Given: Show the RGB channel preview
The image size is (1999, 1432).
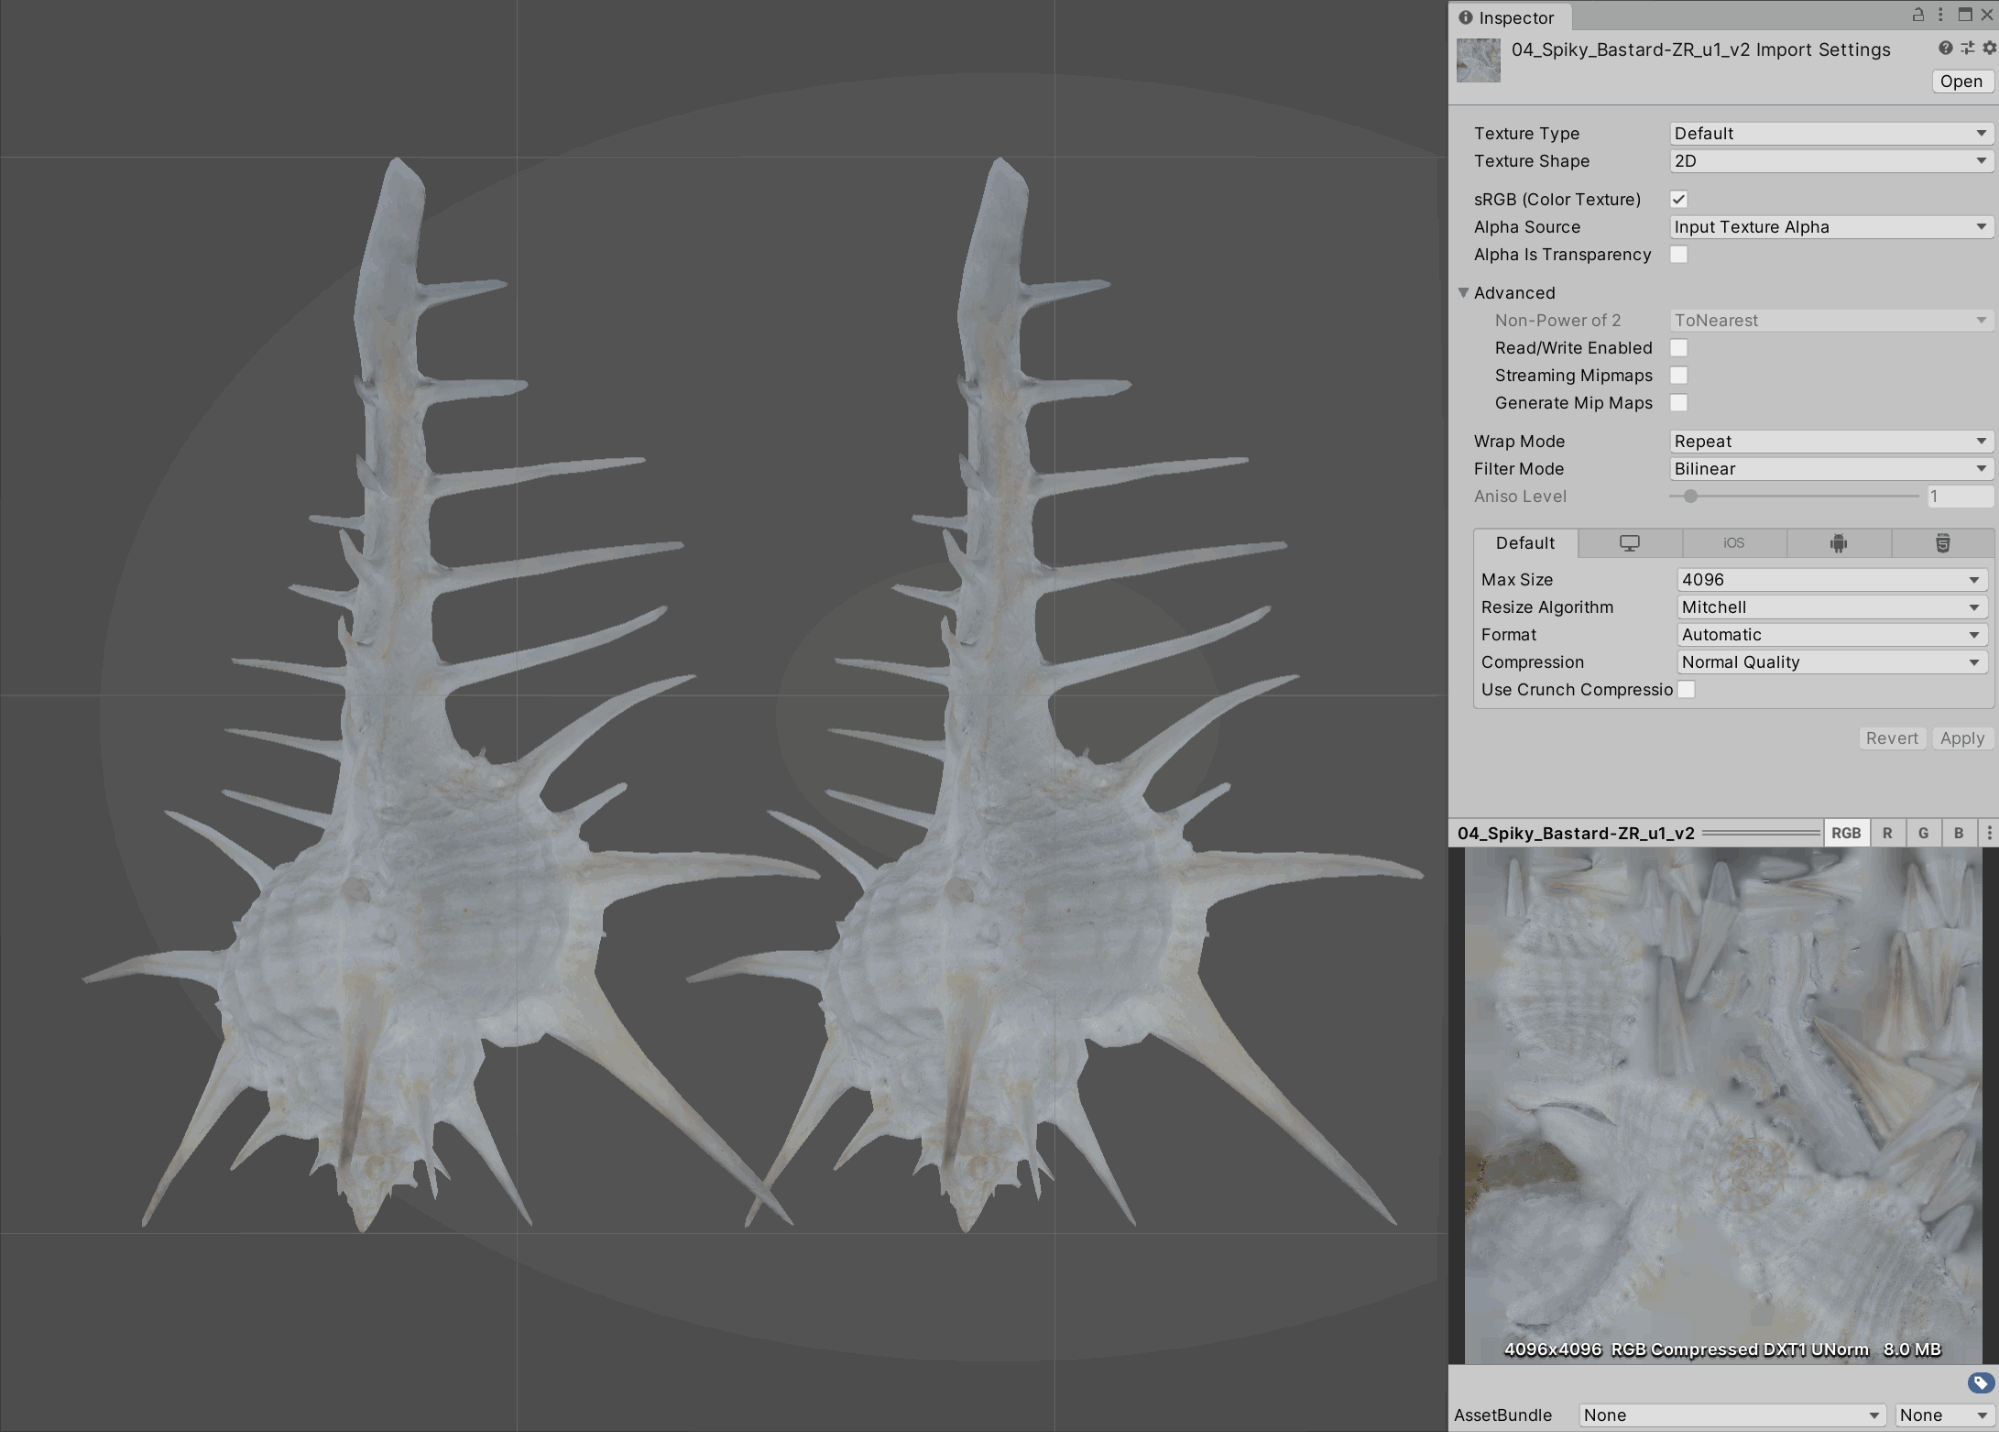Looking at the screenshot, I should click(x=1846, y=833).
